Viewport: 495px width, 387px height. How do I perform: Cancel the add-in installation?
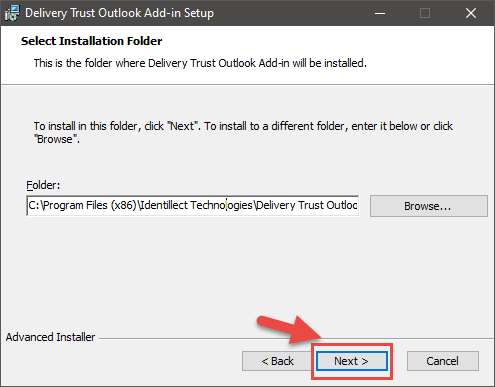(x=443, y=361)
